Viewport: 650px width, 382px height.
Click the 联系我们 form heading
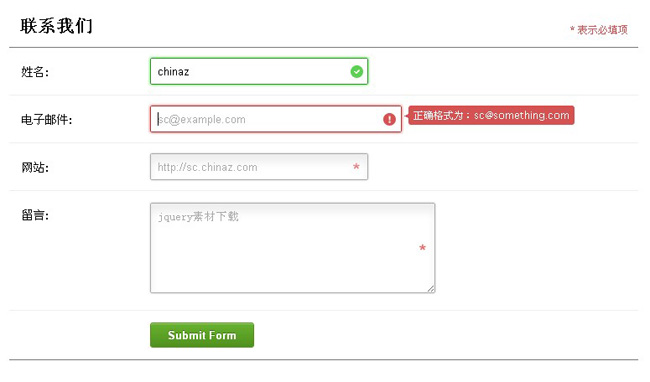pyautogui.click(x=56, y=26)
